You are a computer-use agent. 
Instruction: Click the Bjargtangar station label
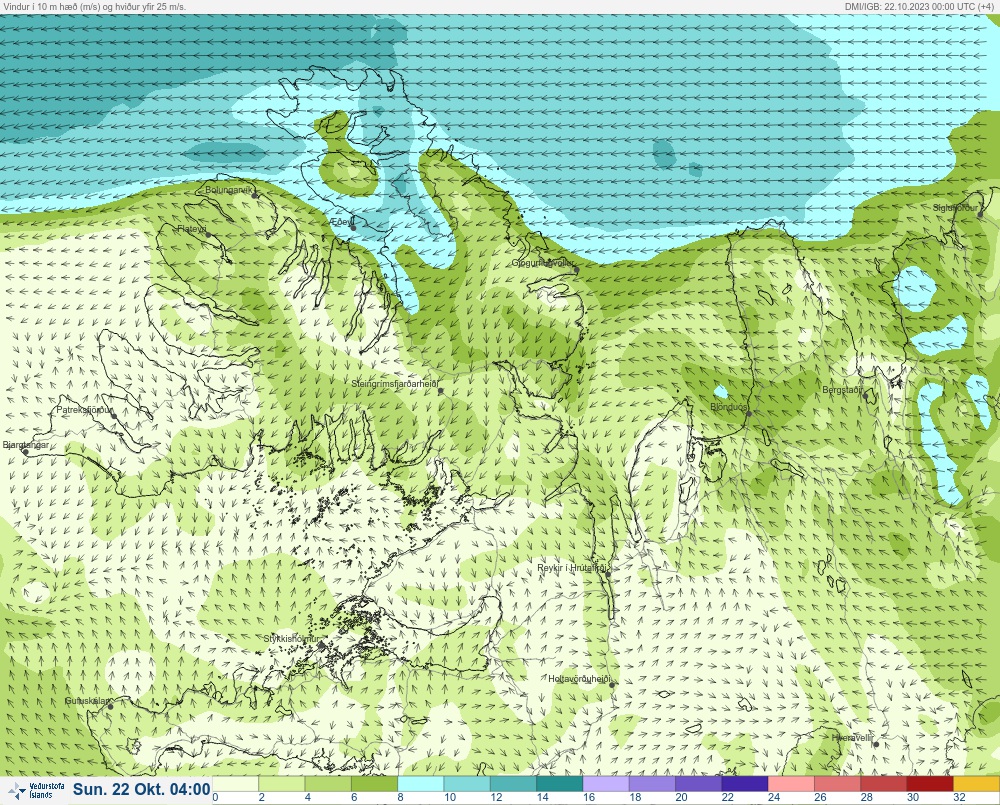click(26, 445)
